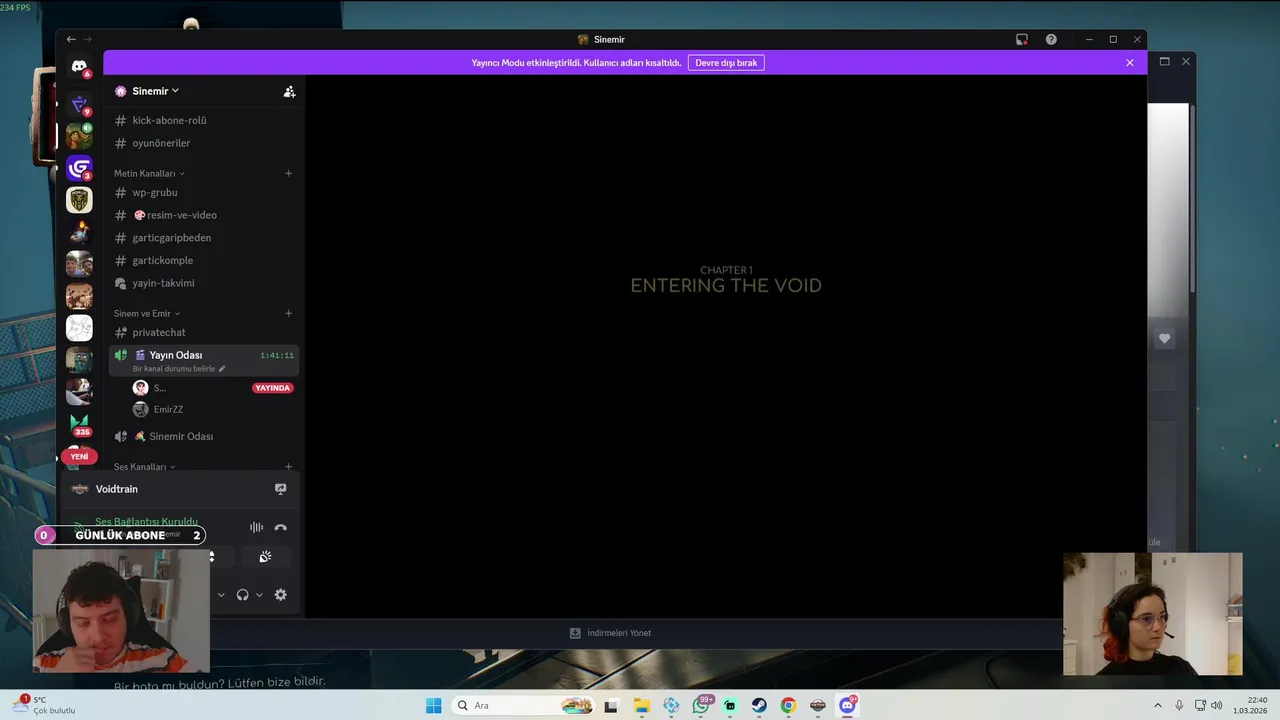The width and height of the screenshot is (1280, 720).
Task: Open the Windows Start menu
Action: (433, 706)
